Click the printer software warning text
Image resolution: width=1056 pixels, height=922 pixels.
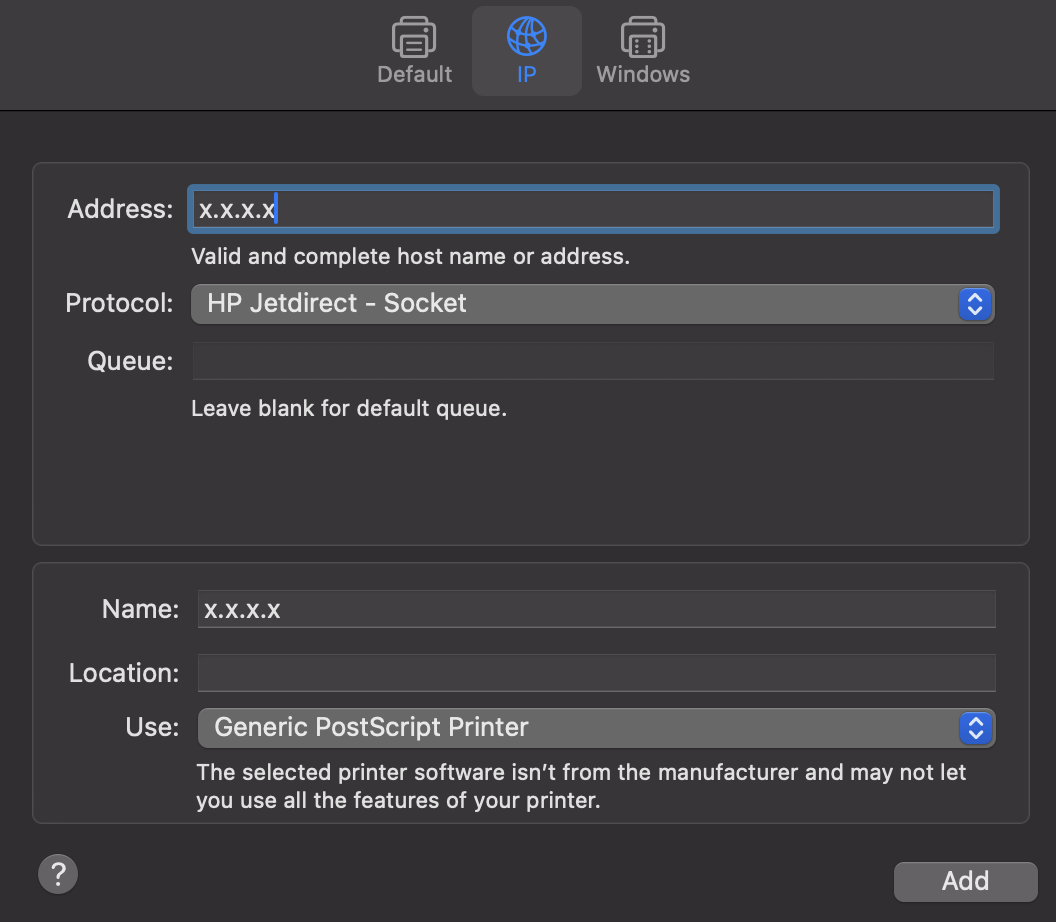pyautogui.click(x=581, y=786)
